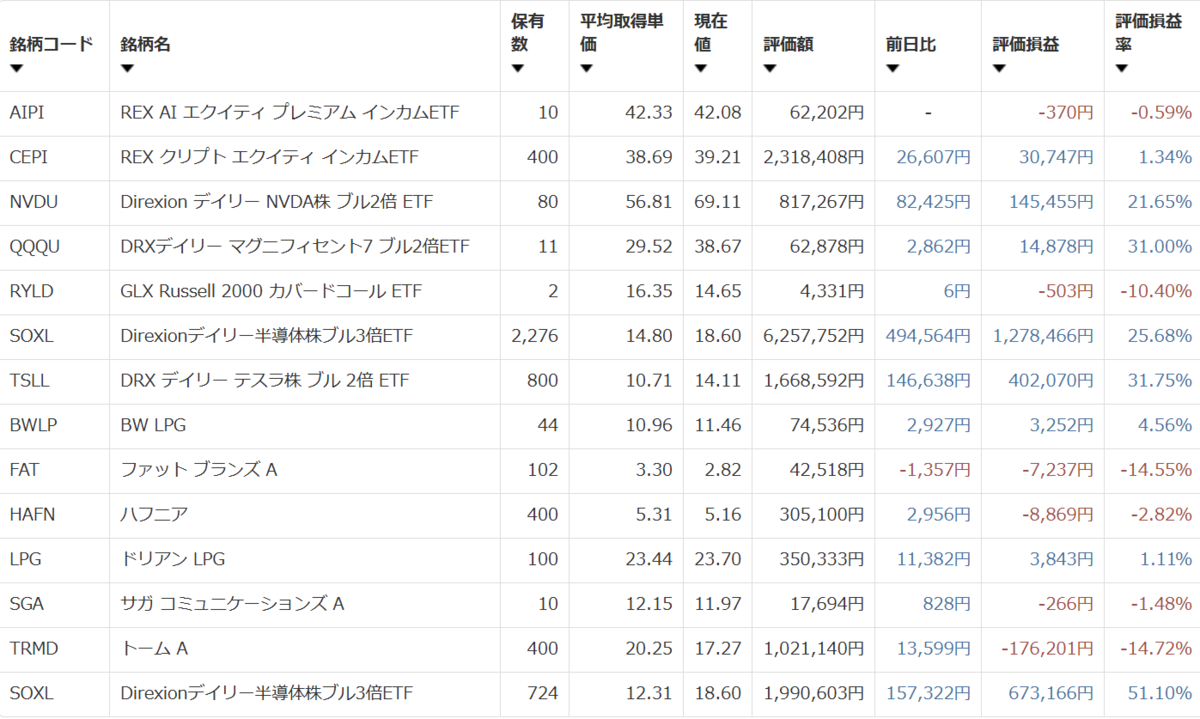The height and width of the screenshot is (719, 1200).
Task: Click the day change 494,564円
Action: (928, 336)
